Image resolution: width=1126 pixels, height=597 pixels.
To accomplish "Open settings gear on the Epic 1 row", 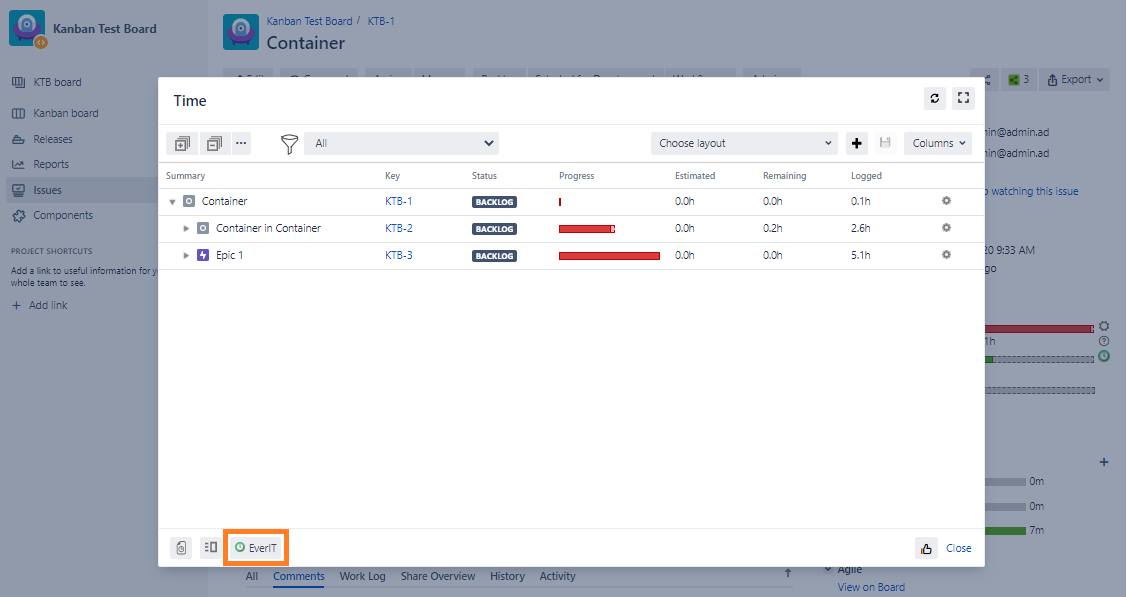I will pos(946,255).
